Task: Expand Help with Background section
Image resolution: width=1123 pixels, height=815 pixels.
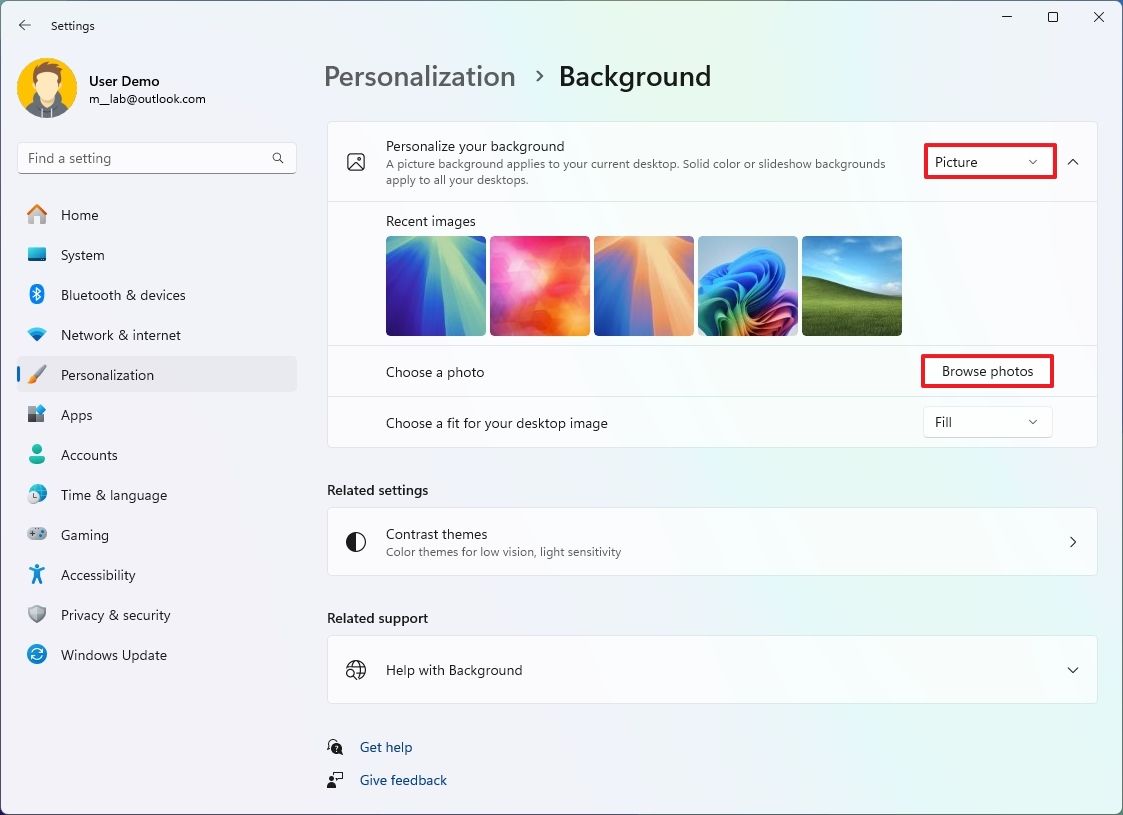Action: pyautogui.click(x=1072, y=670)
